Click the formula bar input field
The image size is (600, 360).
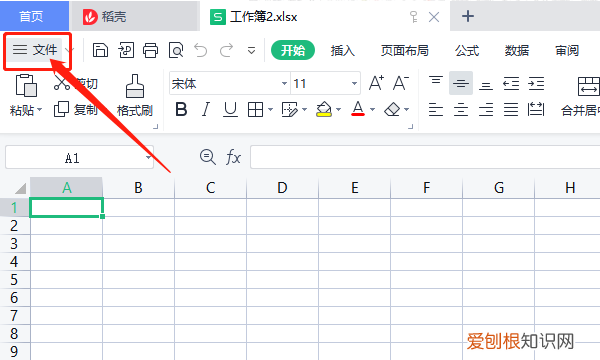(425, 157)
